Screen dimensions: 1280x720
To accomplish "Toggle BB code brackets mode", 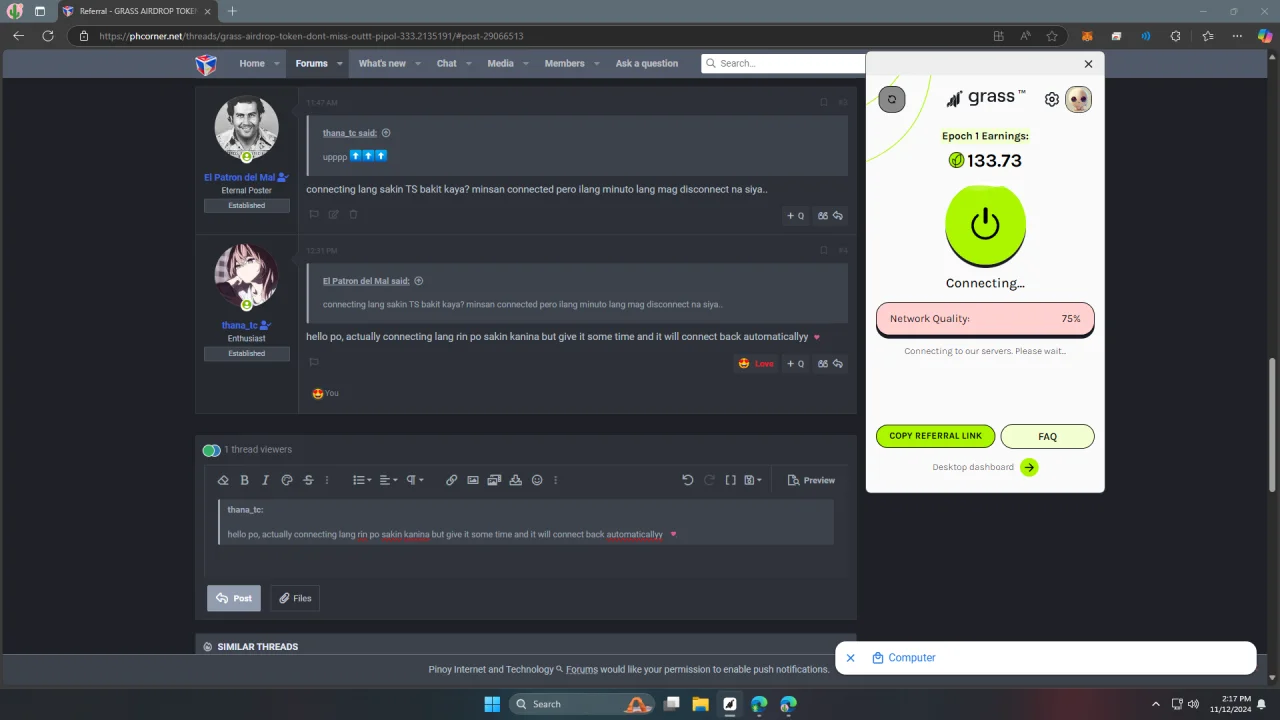I will [x=731, y=480].
